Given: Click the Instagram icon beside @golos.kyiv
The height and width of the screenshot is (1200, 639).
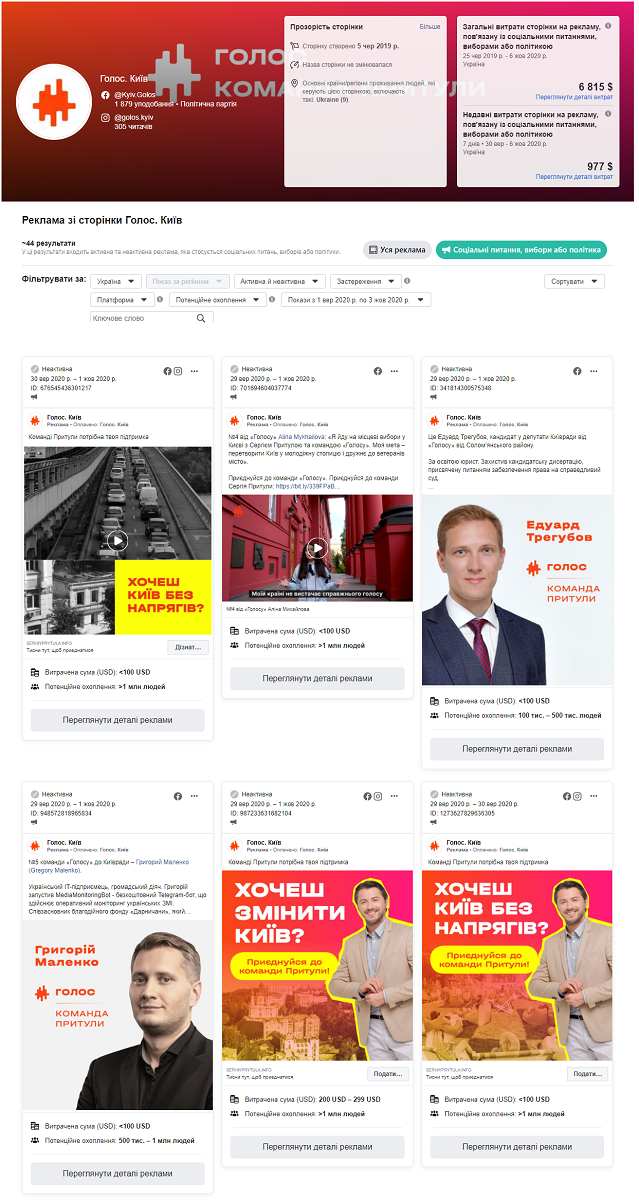Looking at the screenshot, I should coord(105,118).
